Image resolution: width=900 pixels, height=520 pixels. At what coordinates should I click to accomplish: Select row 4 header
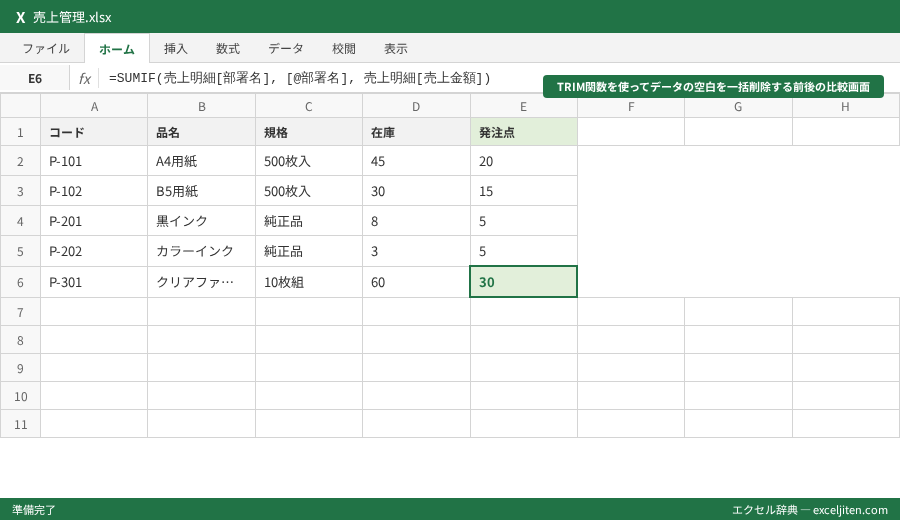click(20, 221)
